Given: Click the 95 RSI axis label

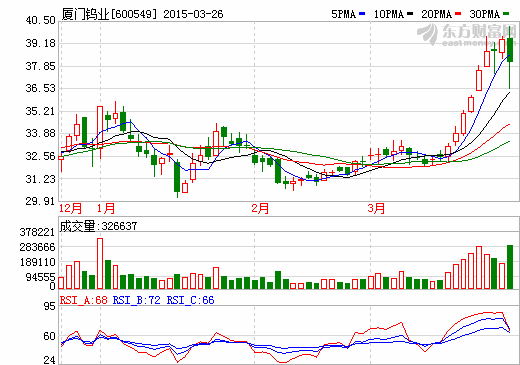Looking at the screenshot, I should pyautogui.click(x=50, y=306).
